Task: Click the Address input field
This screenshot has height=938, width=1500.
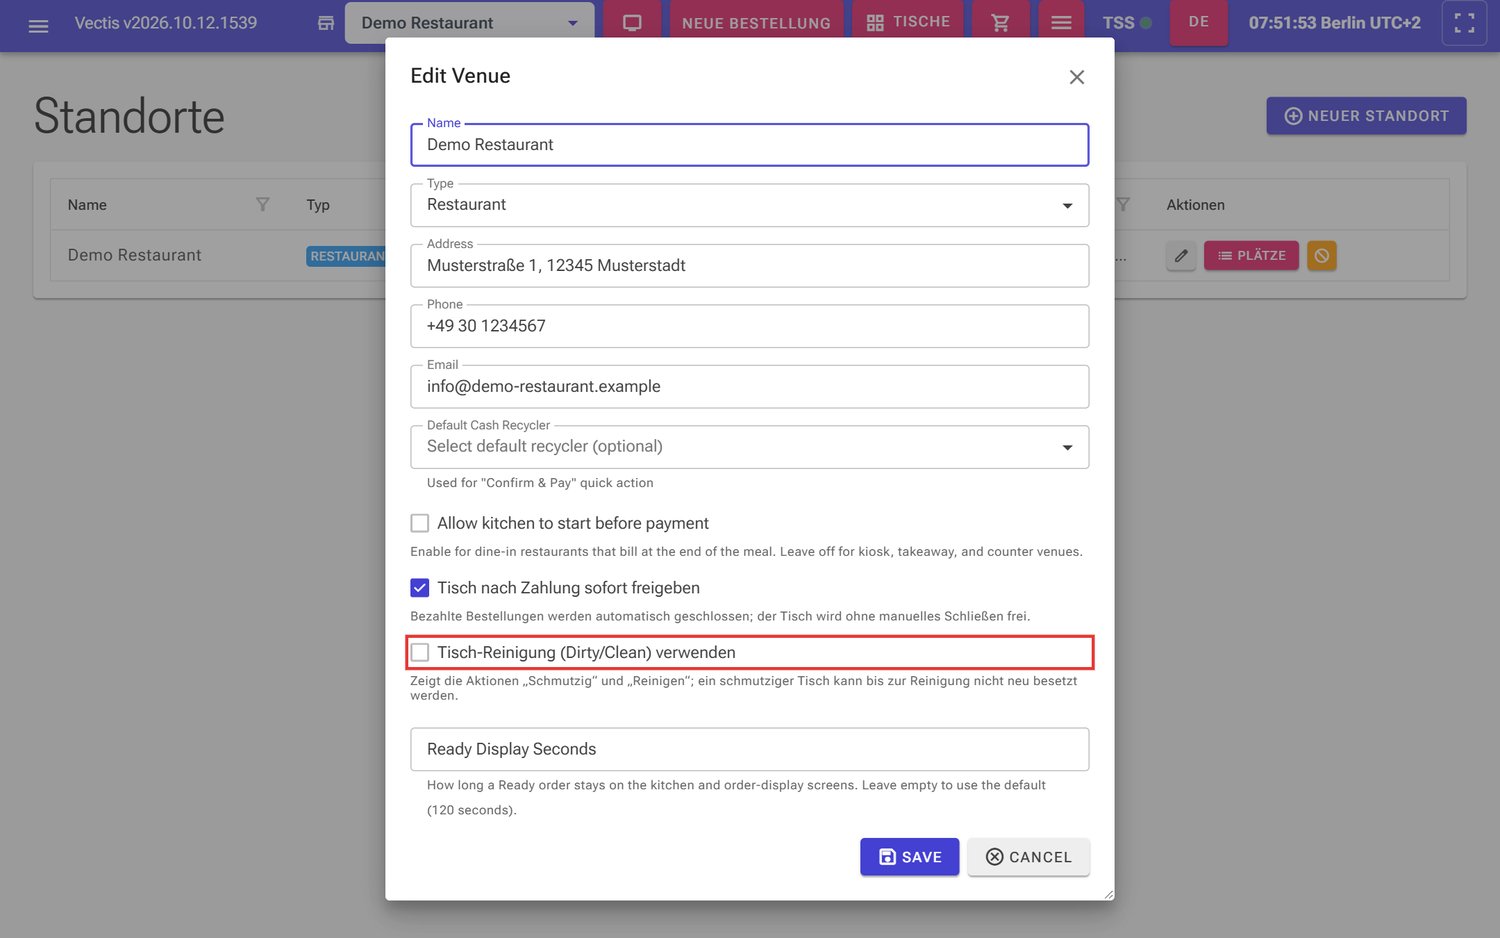Action: click(749, 266)
